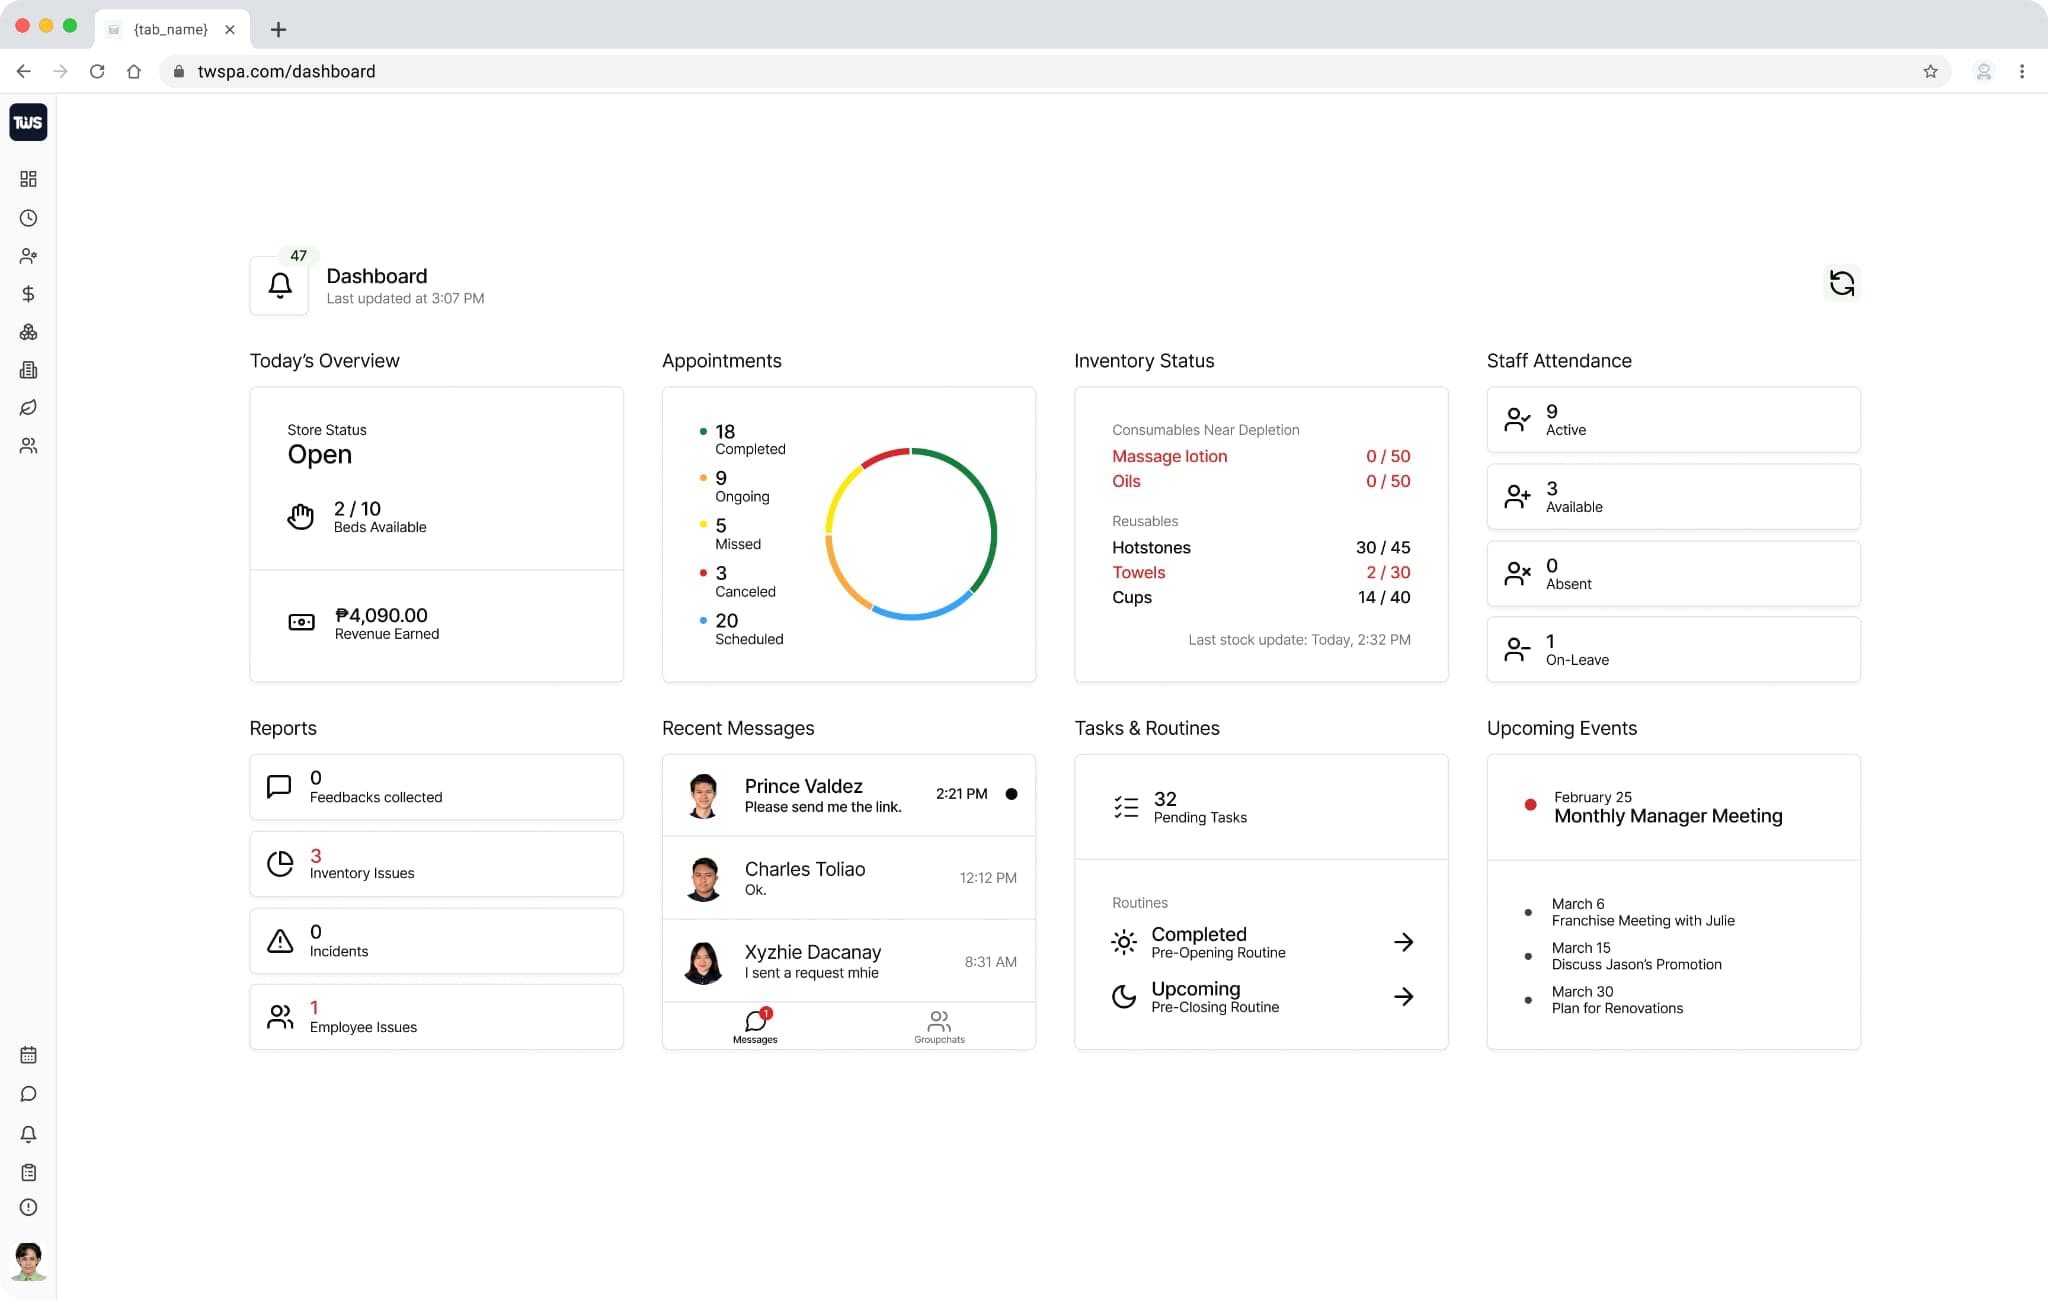Open the Pre-Opening Routine arrow
This screenshot has height=1300, width=2048.
point(1403,942)
